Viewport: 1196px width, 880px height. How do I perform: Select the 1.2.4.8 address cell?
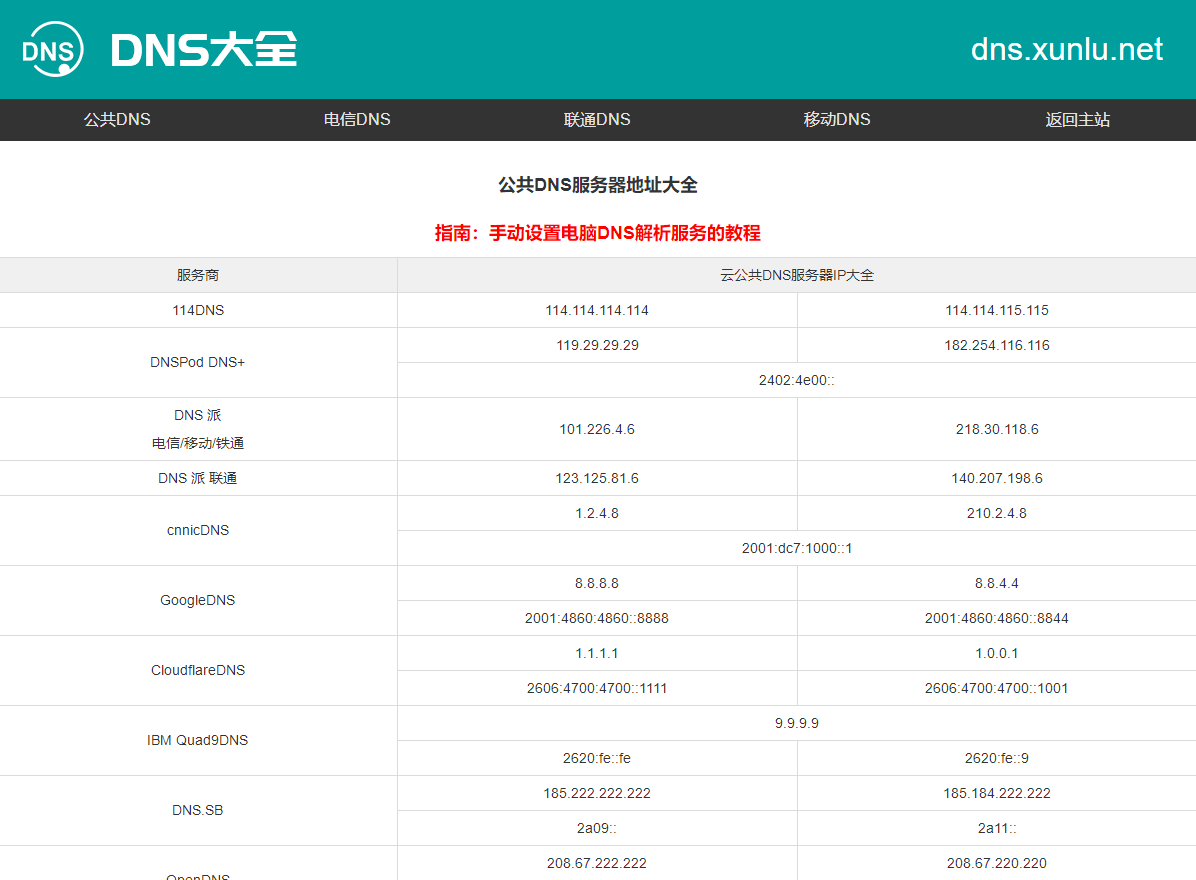pyautogui.click(x=597, y=513)
